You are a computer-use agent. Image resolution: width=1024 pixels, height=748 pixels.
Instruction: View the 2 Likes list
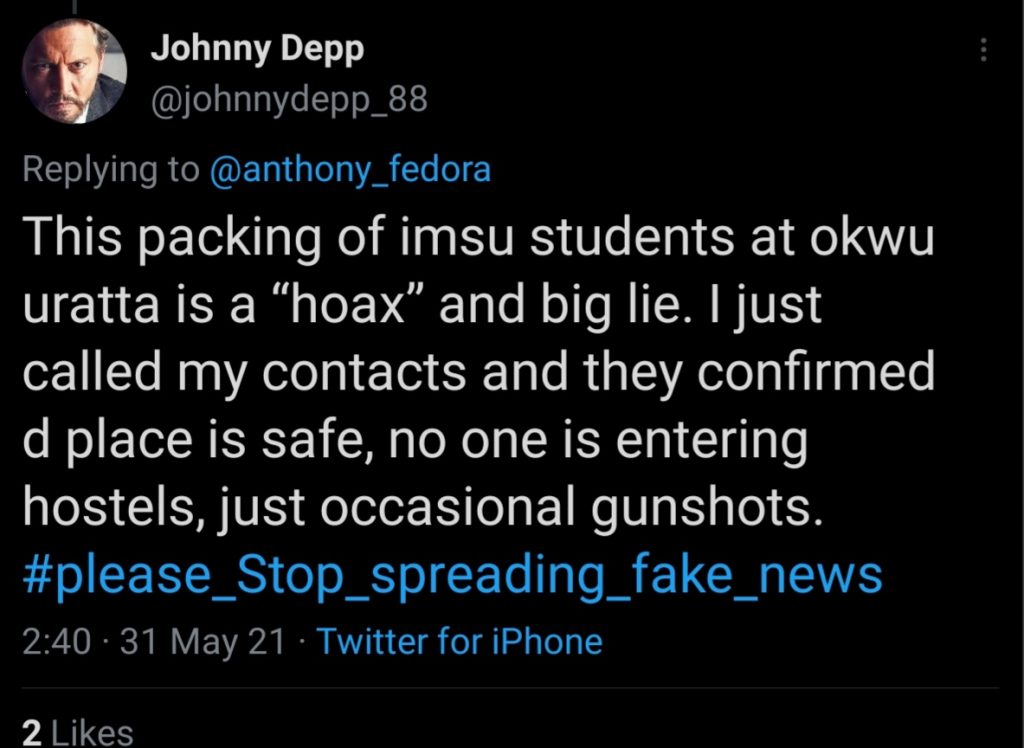click(x=77, y=732)
